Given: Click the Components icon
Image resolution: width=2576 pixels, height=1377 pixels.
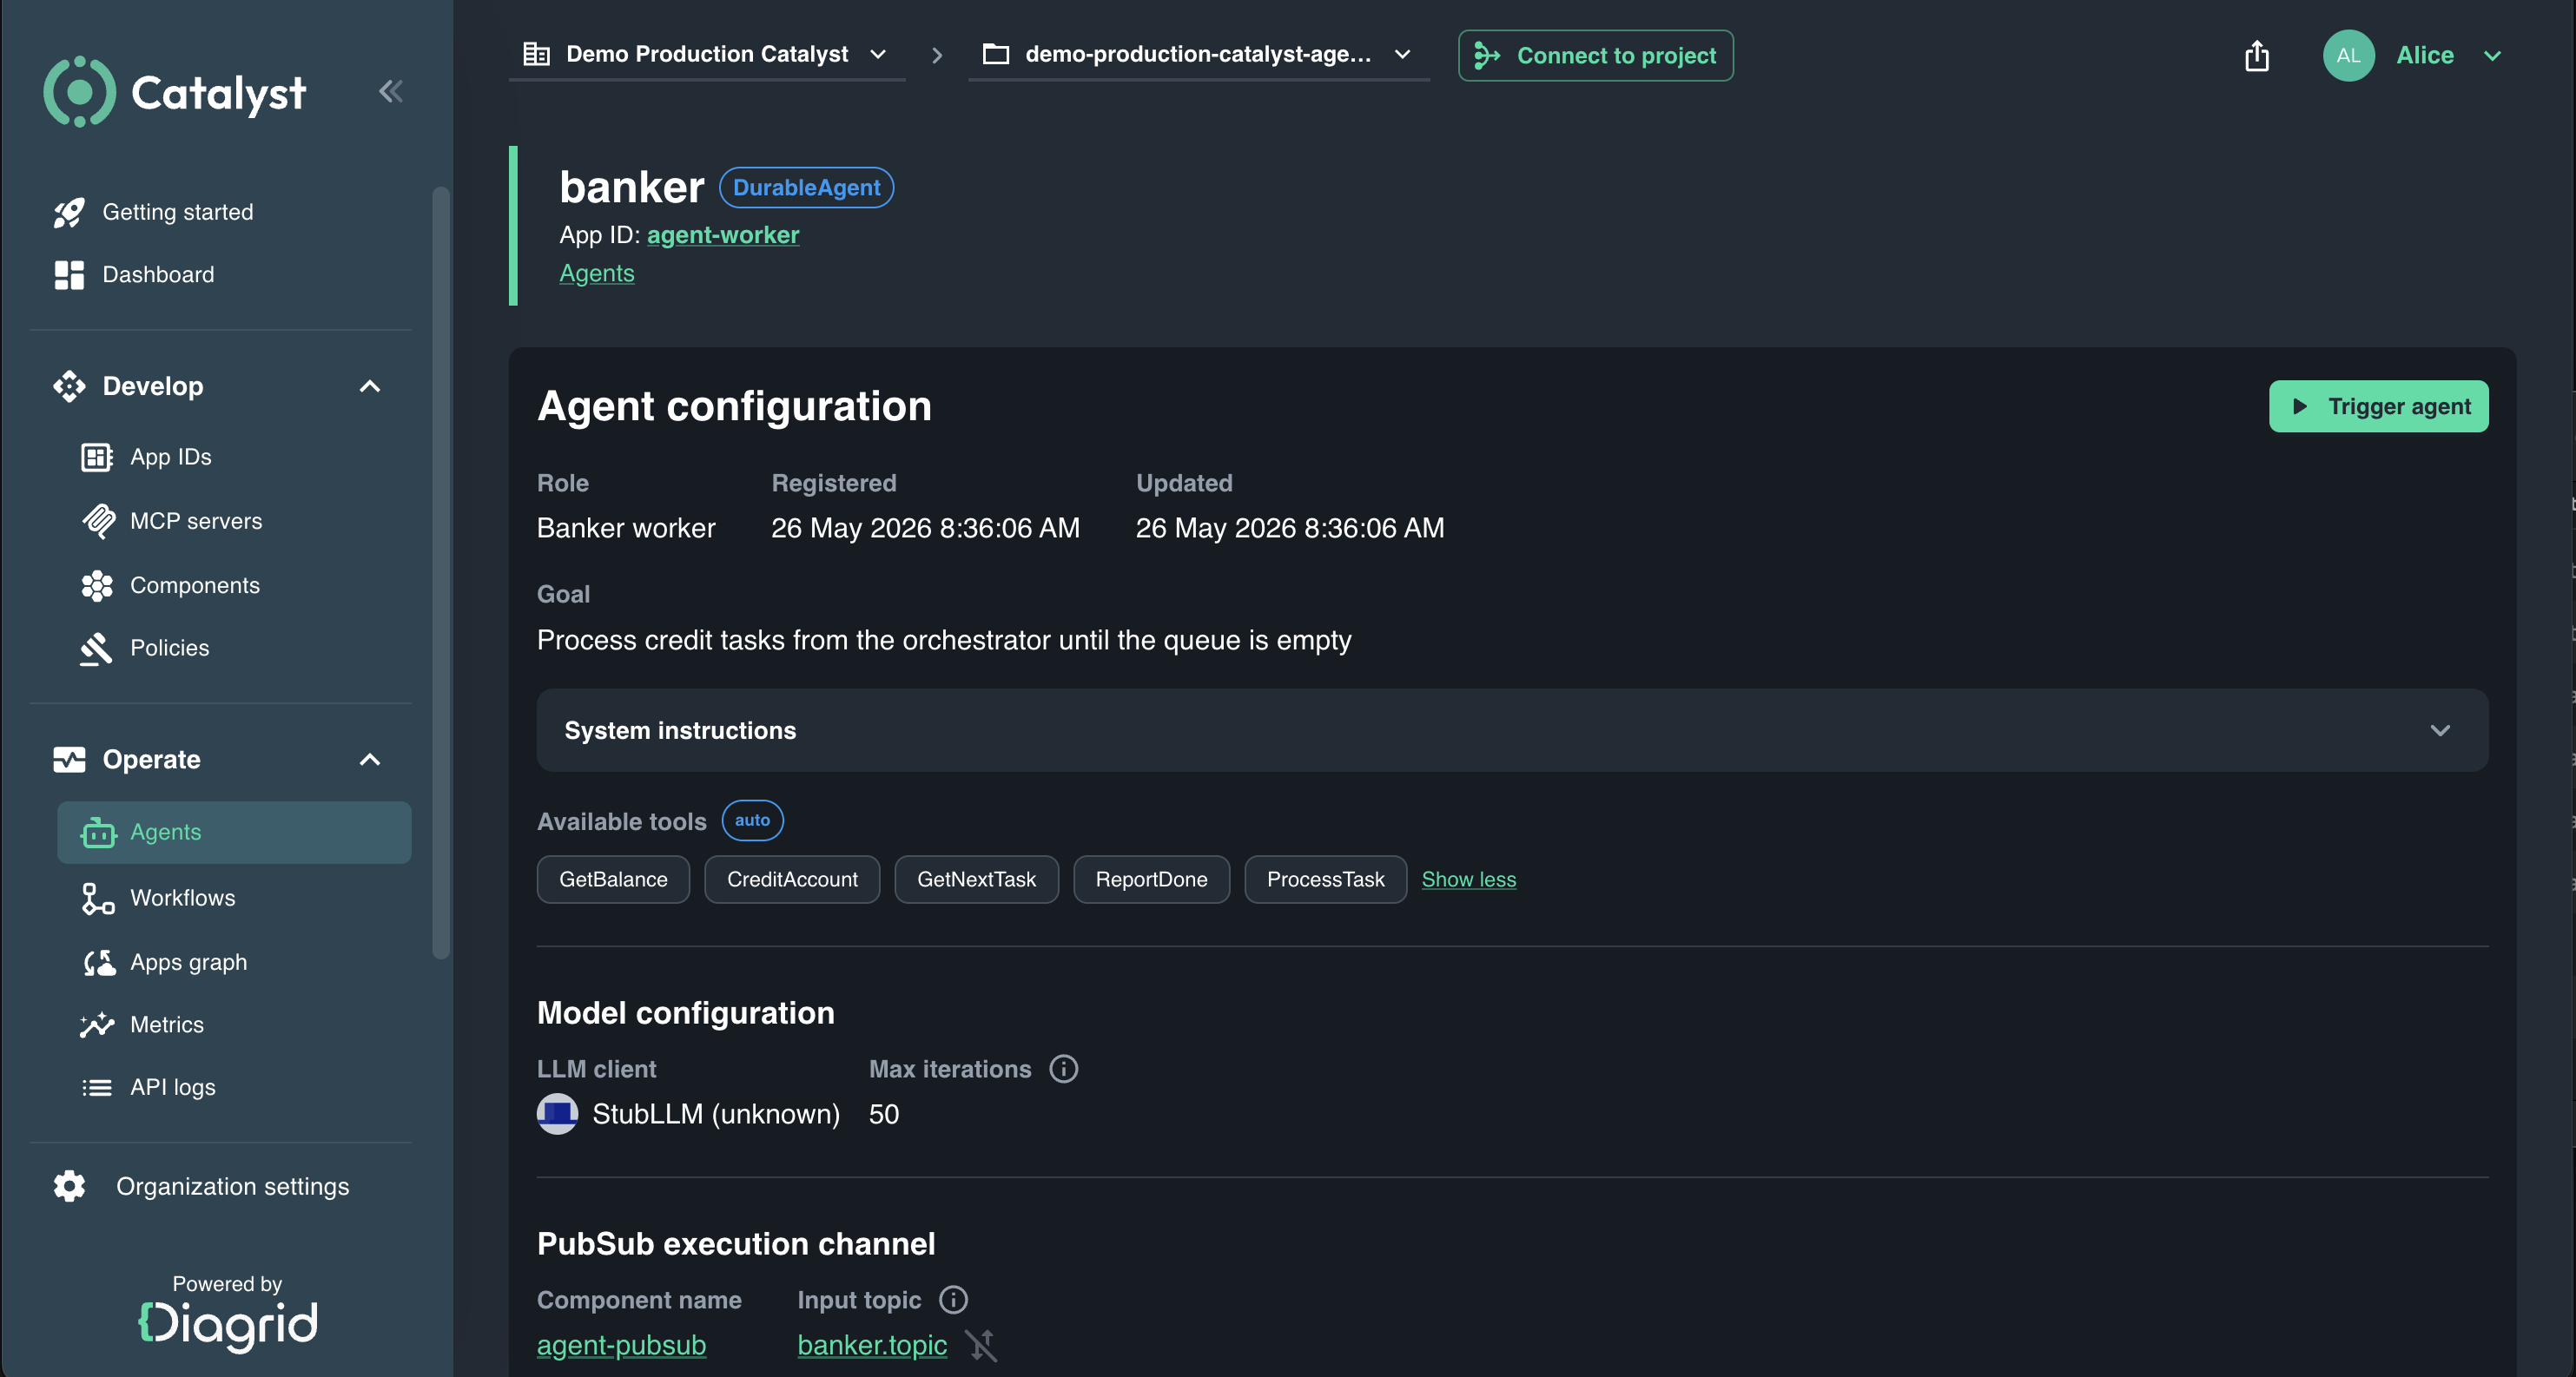Looking at the screenshot, I should 97,585.
